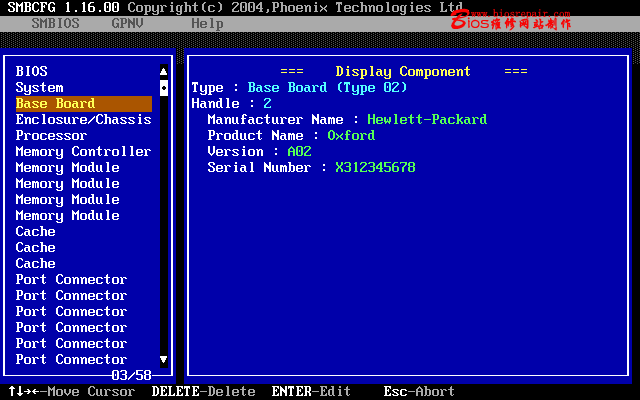Click the version value A02
This screenshot has width=640, height=400.
coord(300,152)
